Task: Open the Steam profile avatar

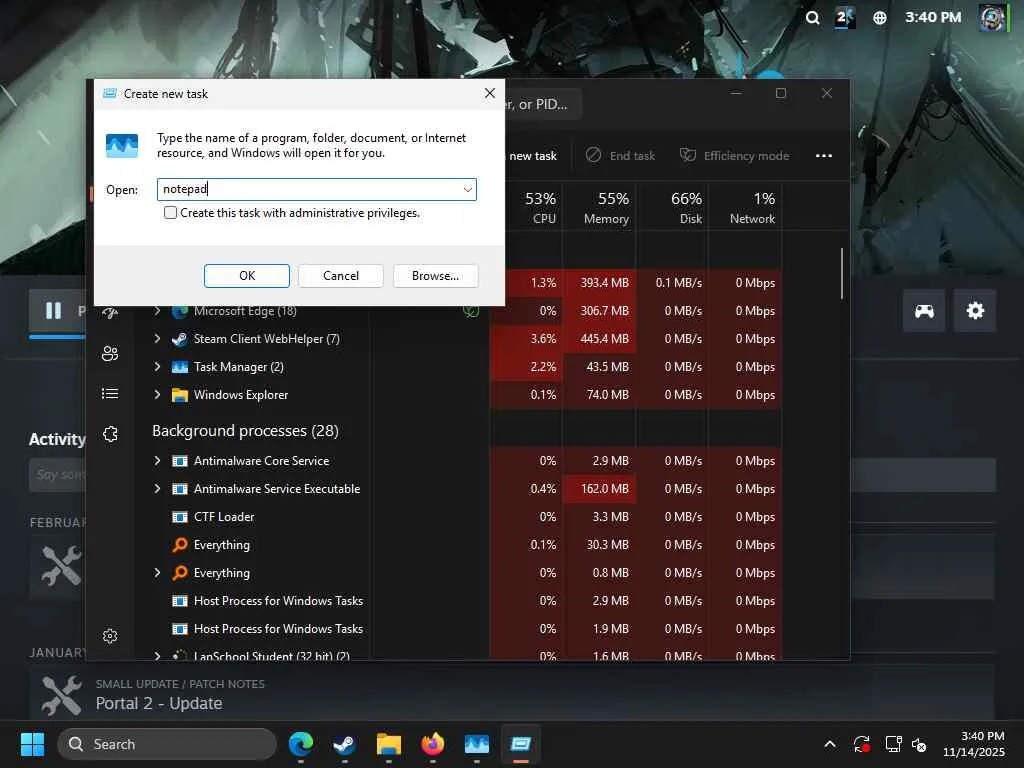Action: [993, 18]
